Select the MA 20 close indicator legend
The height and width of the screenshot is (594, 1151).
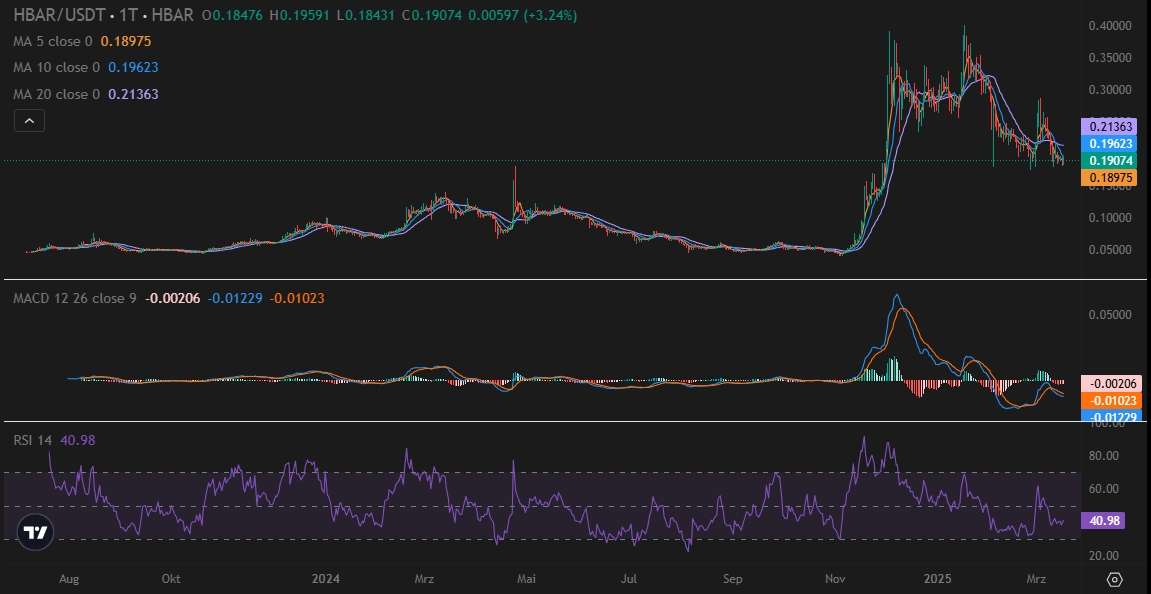(59, 94)
